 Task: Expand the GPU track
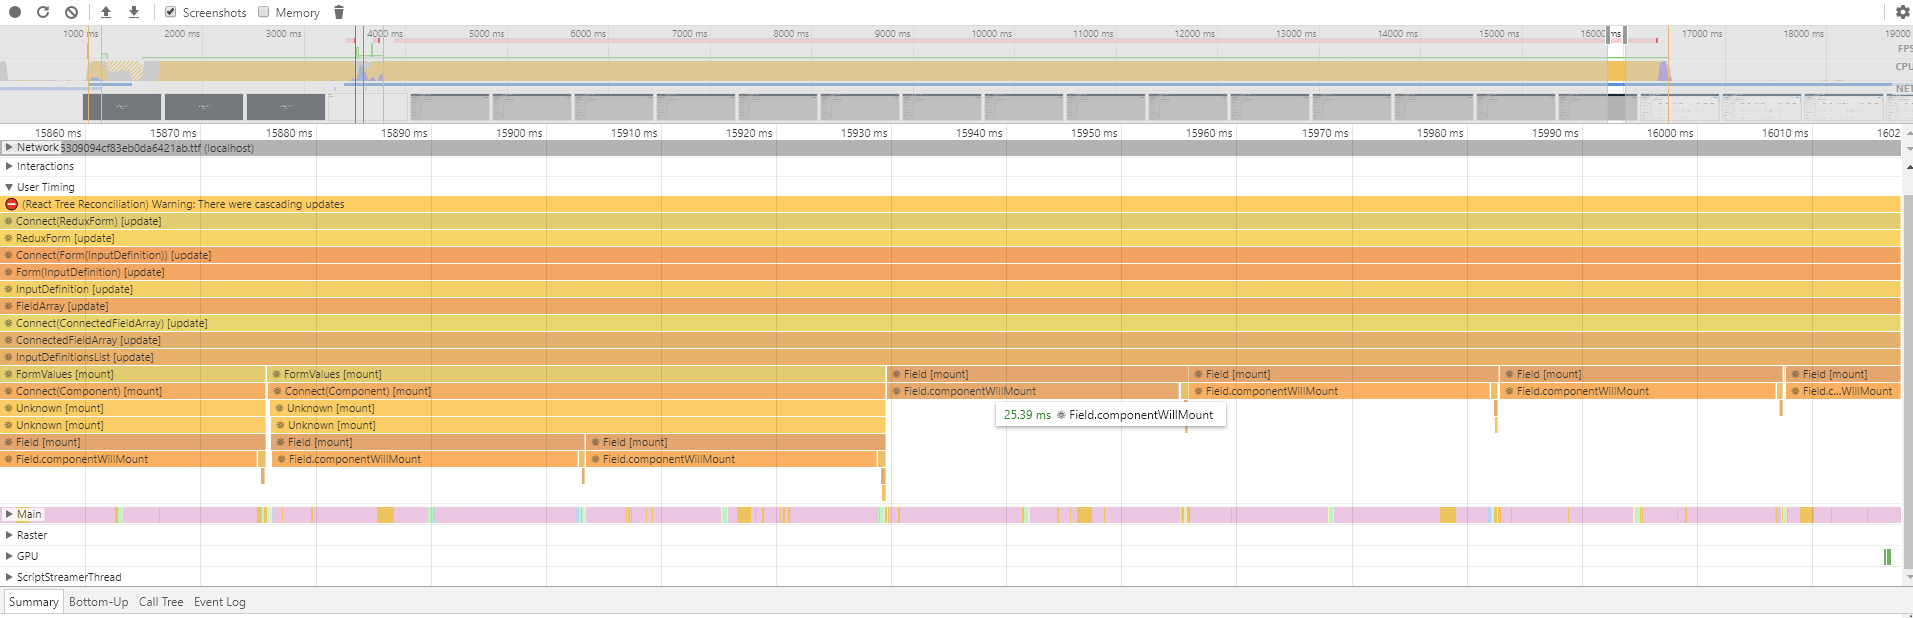point(9,556)
